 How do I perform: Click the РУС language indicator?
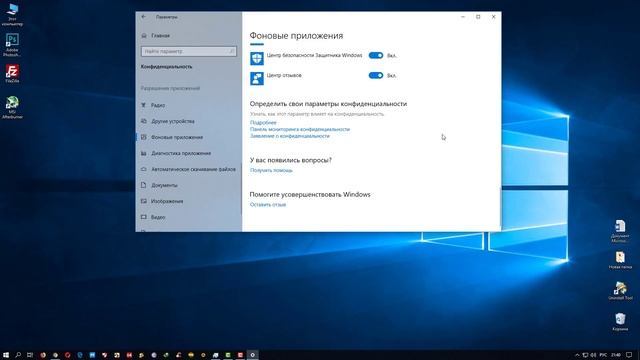pos(603,355)
